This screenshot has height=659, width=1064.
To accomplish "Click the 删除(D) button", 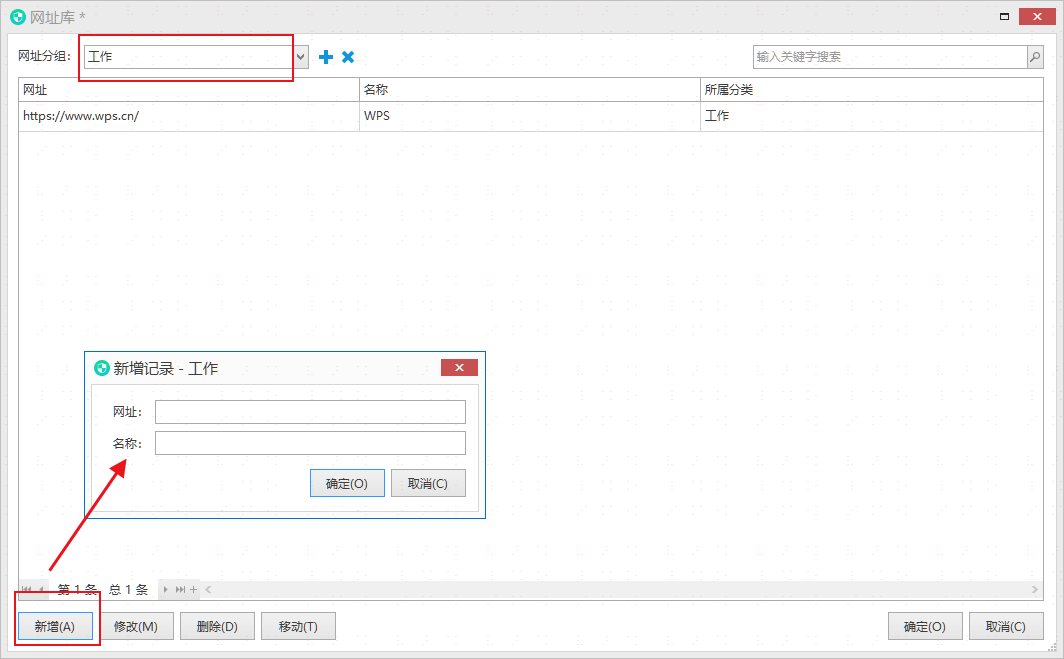I will (217, 626).
